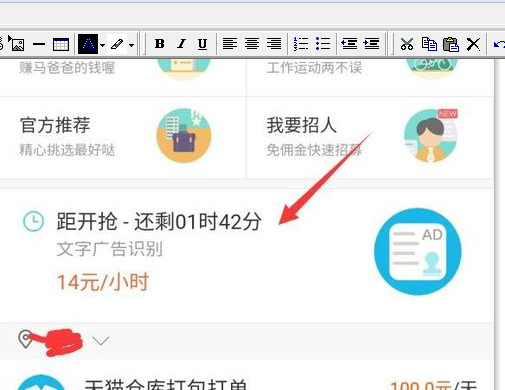Cut selection with scissors icon
Screen dimensions: 505x390
coord(407,44)
